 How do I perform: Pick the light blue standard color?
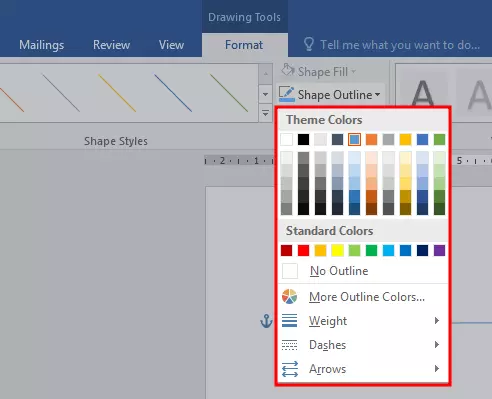point(388,250)
